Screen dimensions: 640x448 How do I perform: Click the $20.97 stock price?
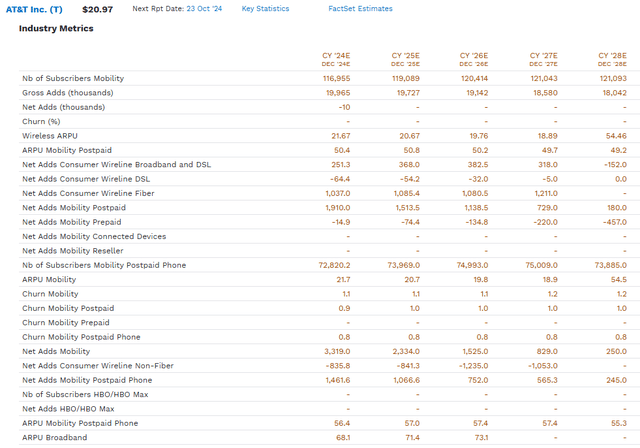[x=97, y=9]
